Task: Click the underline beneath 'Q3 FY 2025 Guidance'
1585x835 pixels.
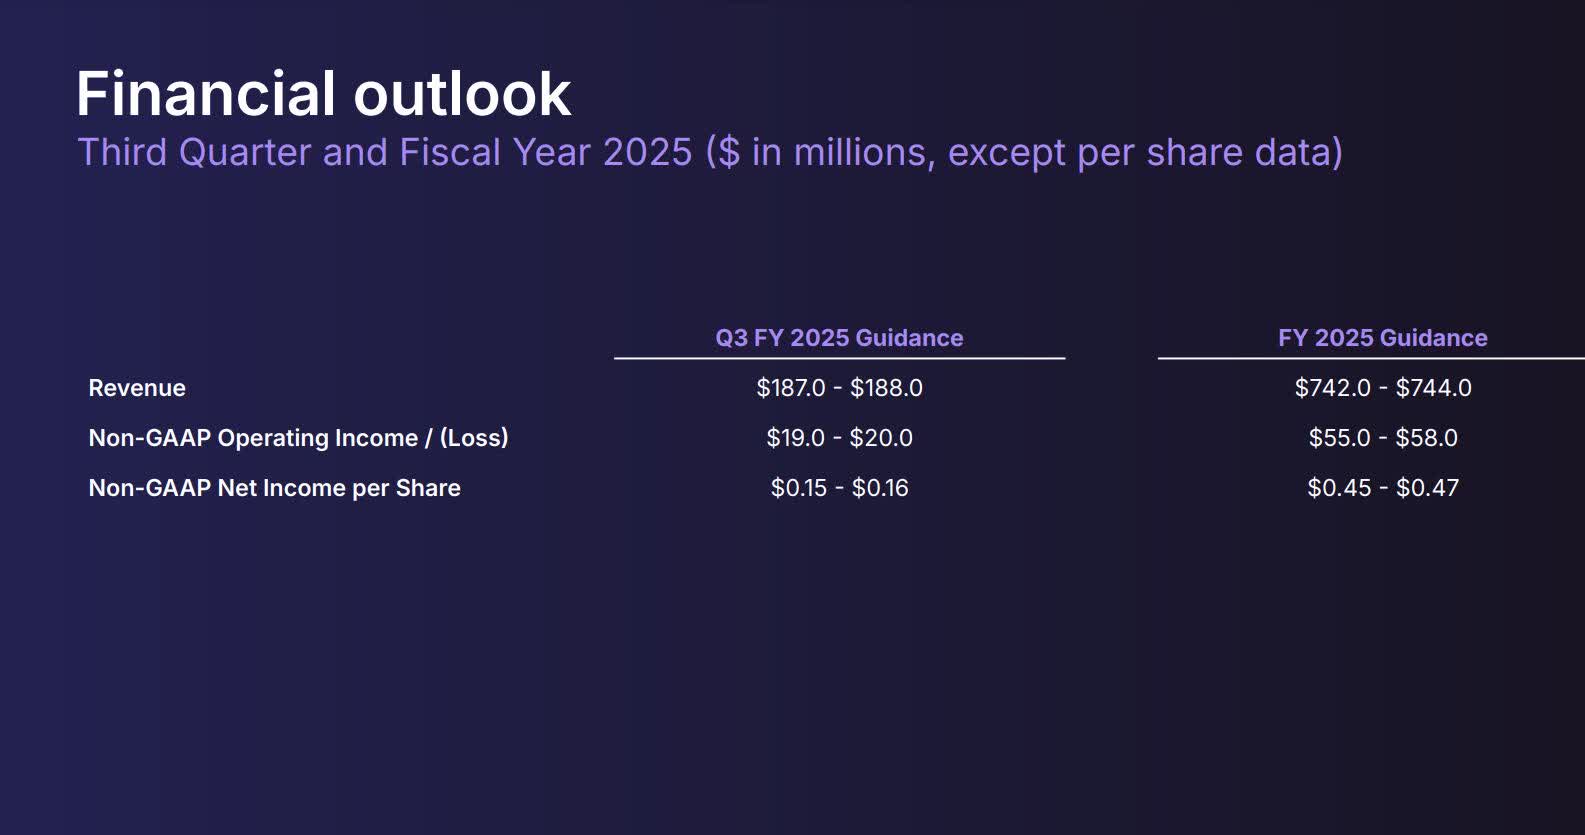Action: pyautogui.click(x=839, y=358)
